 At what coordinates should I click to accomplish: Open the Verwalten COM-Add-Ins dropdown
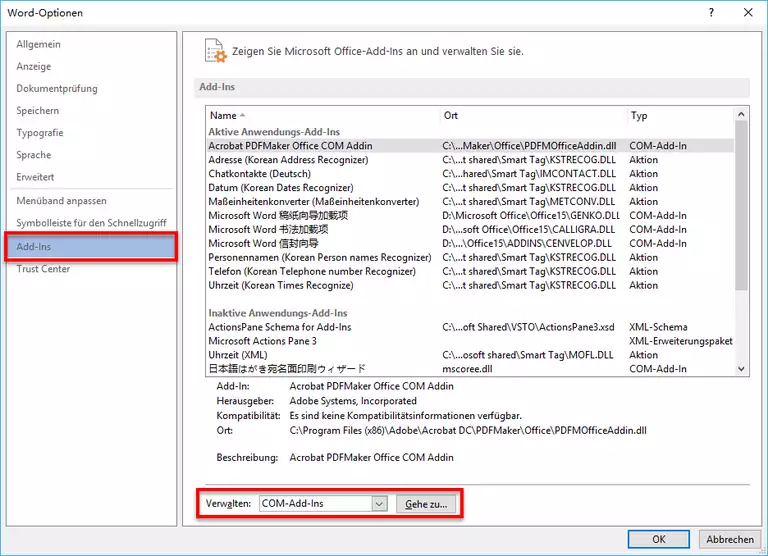[378, 504]
